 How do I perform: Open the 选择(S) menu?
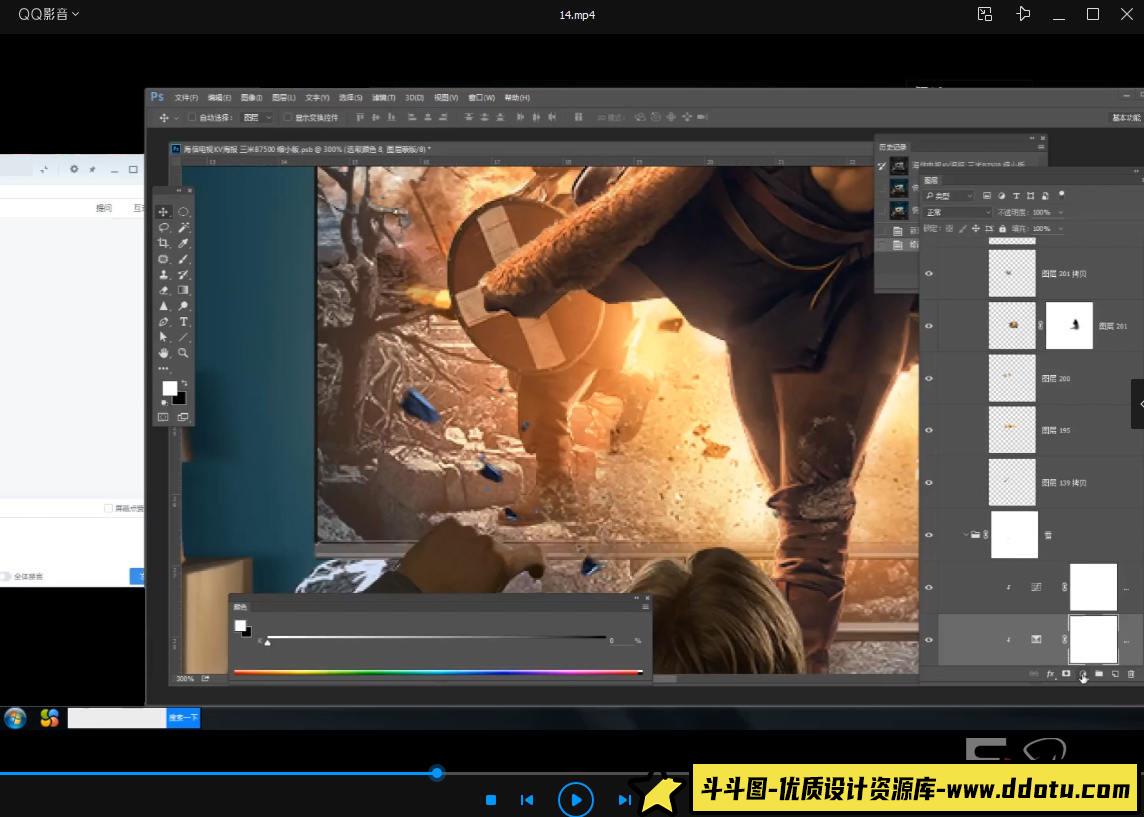350,98
